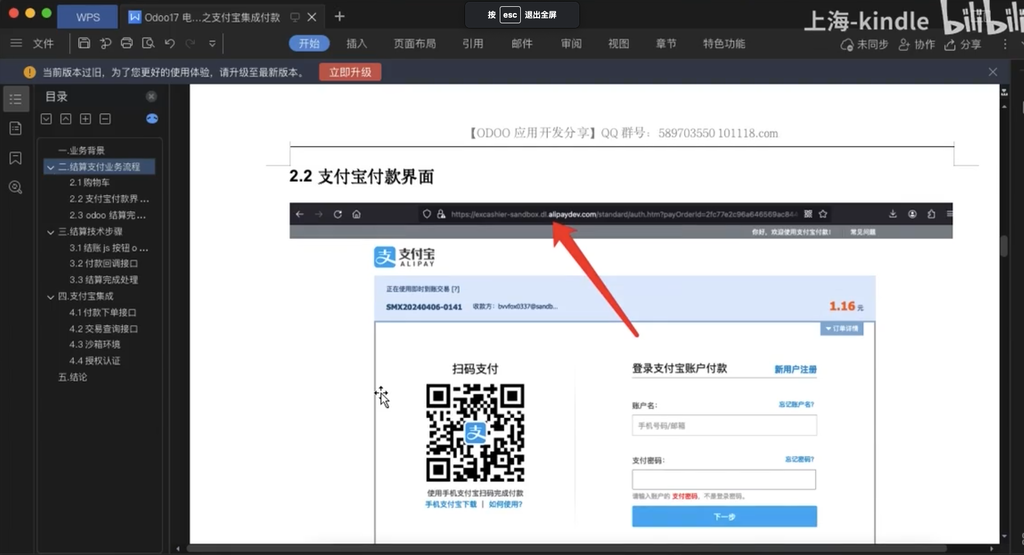Click heading text 2.2 支付宝付款界面
The image size is (1024, 555).
[361, 176]
